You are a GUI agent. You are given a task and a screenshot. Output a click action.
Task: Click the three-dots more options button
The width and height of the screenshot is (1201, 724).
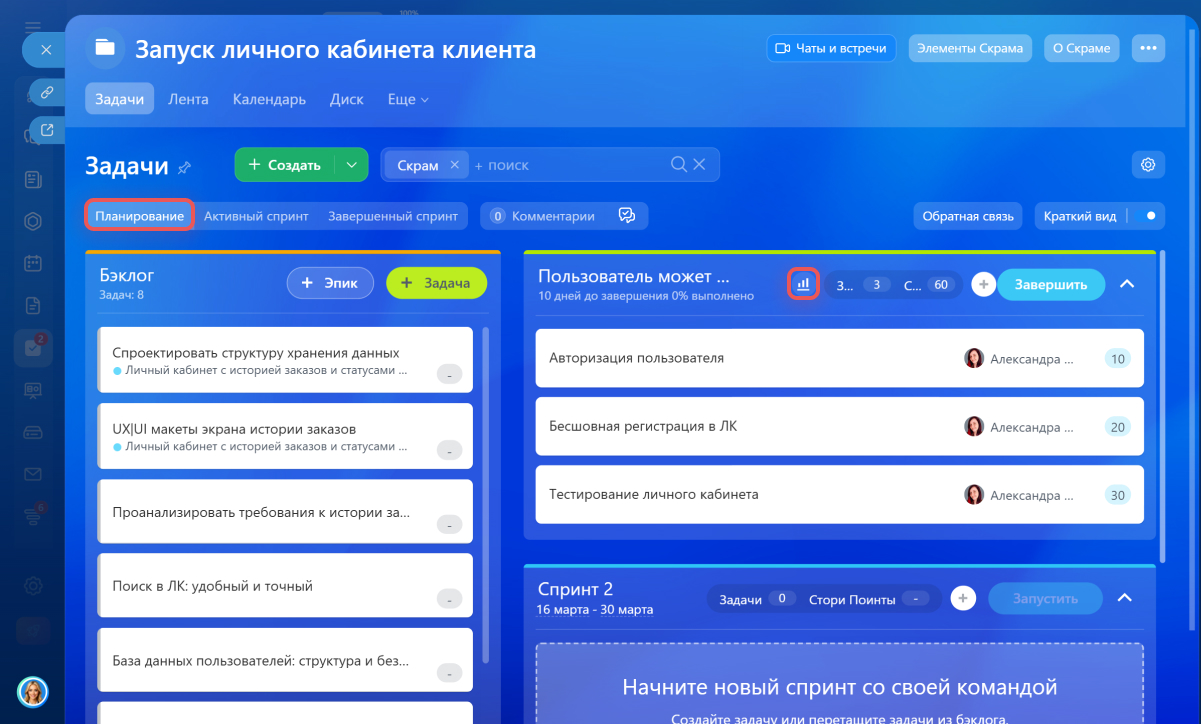(1148, 48)
